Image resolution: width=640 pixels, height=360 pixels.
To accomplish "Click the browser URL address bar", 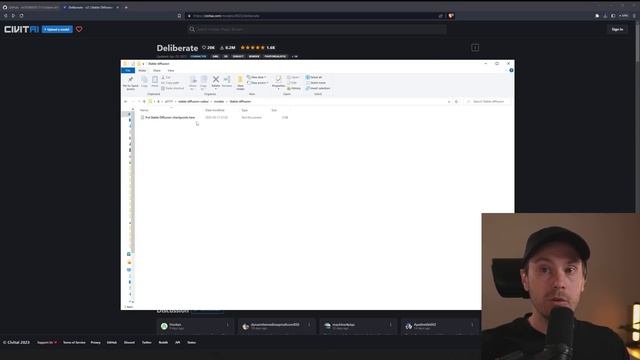I will [312, 16].
